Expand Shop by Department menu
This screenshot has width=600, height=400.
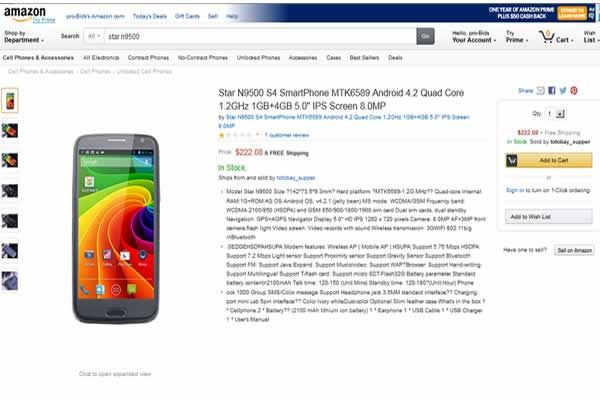click(x=24, y=36)
